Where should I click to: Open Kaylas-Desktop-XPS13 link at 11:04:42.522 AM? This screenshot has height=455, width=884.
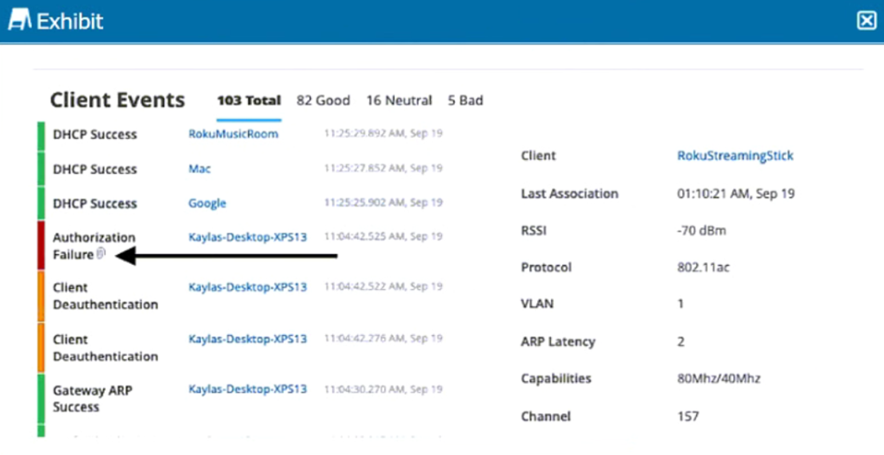coord(247,287)
